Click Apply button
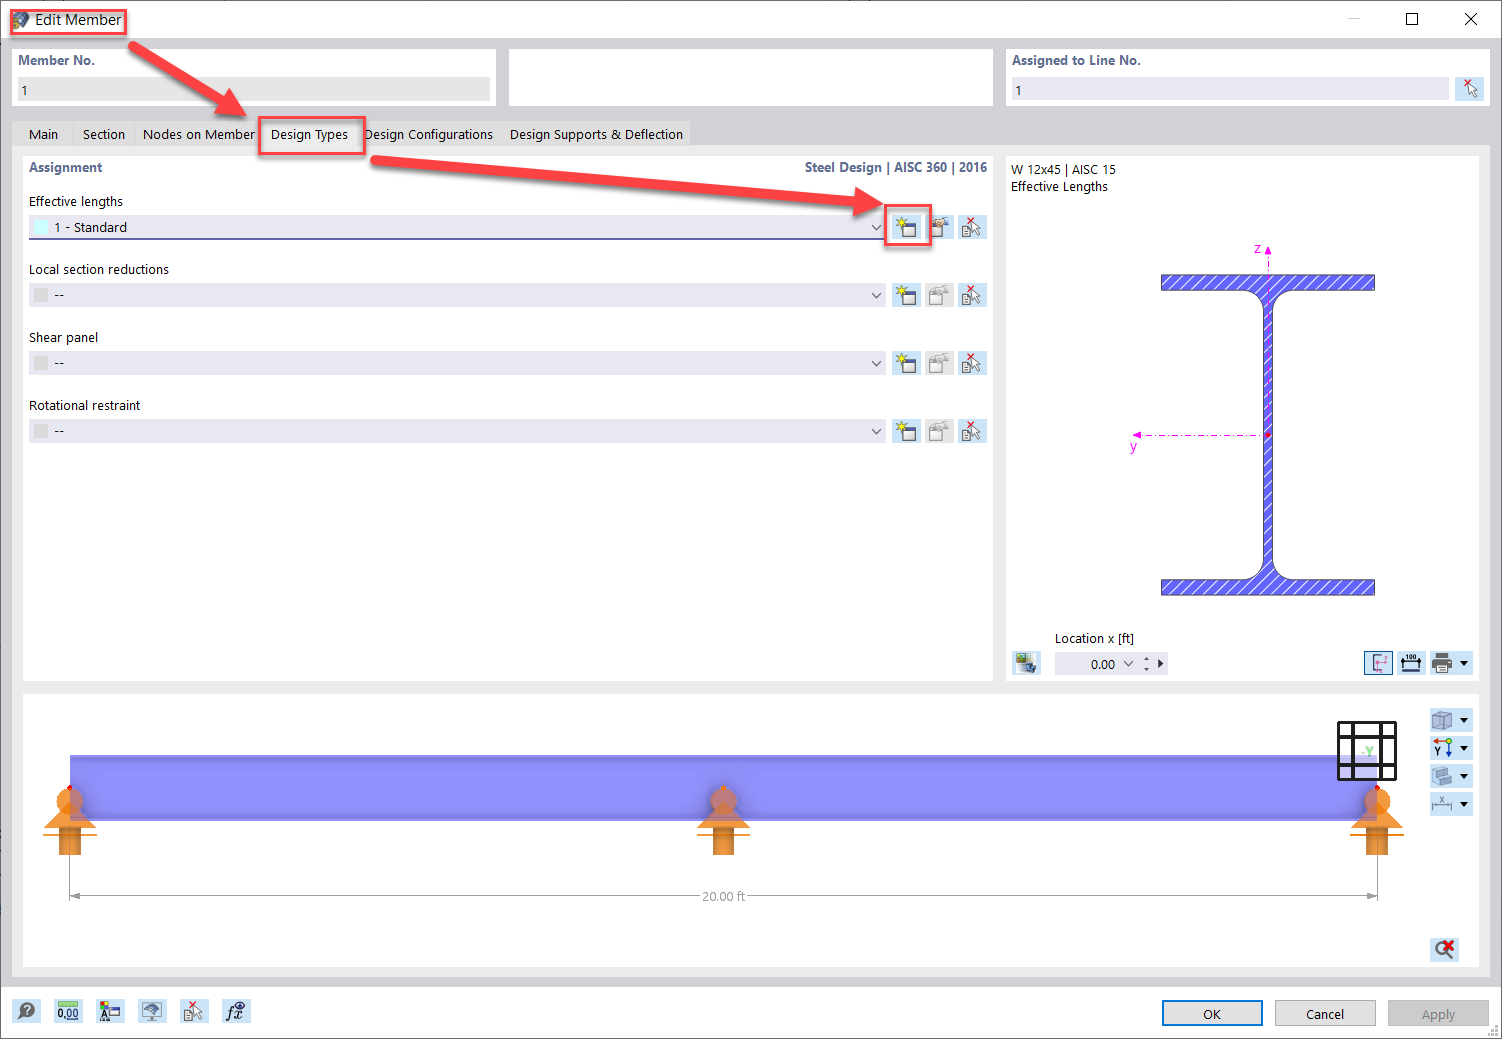1502x1039 pixels. coord(1438,1013)
